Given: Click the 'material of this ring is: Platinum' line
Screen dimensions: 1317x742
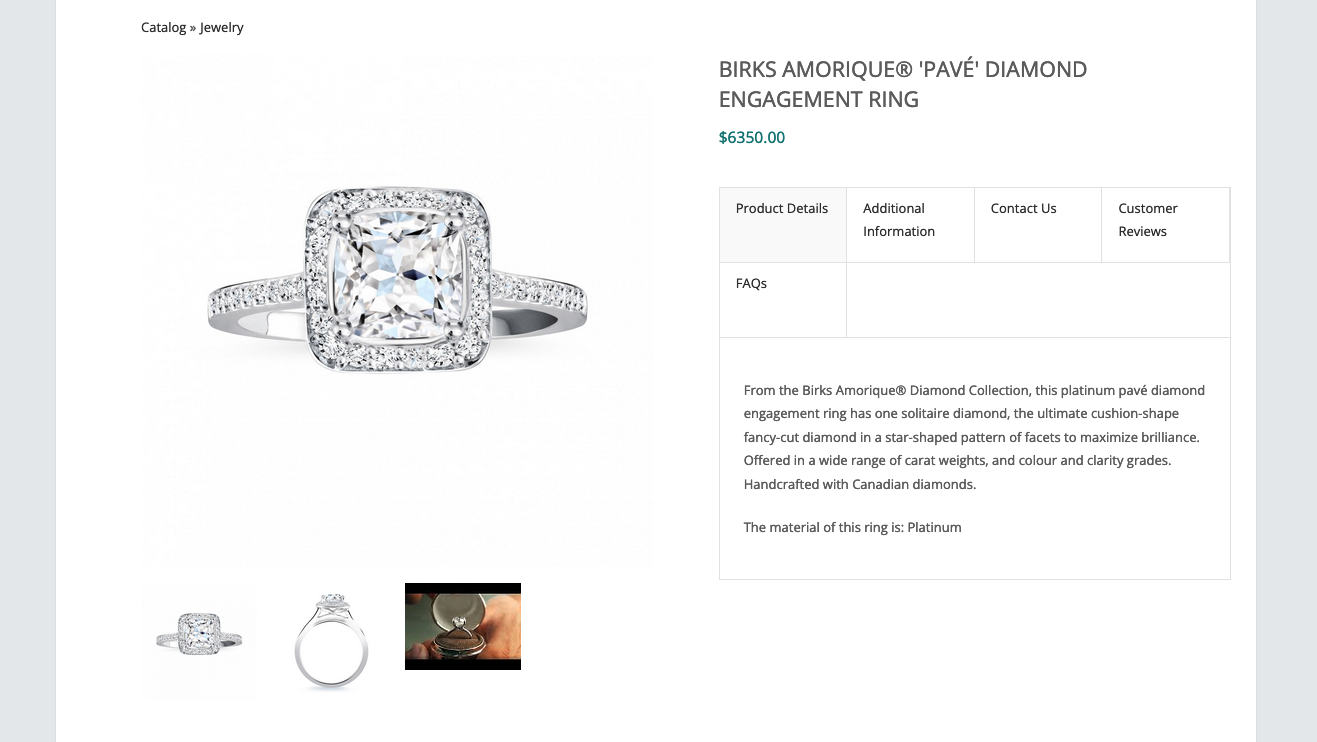Looking at the screenshot, I should pyautogui.click(x=853, y=527).
